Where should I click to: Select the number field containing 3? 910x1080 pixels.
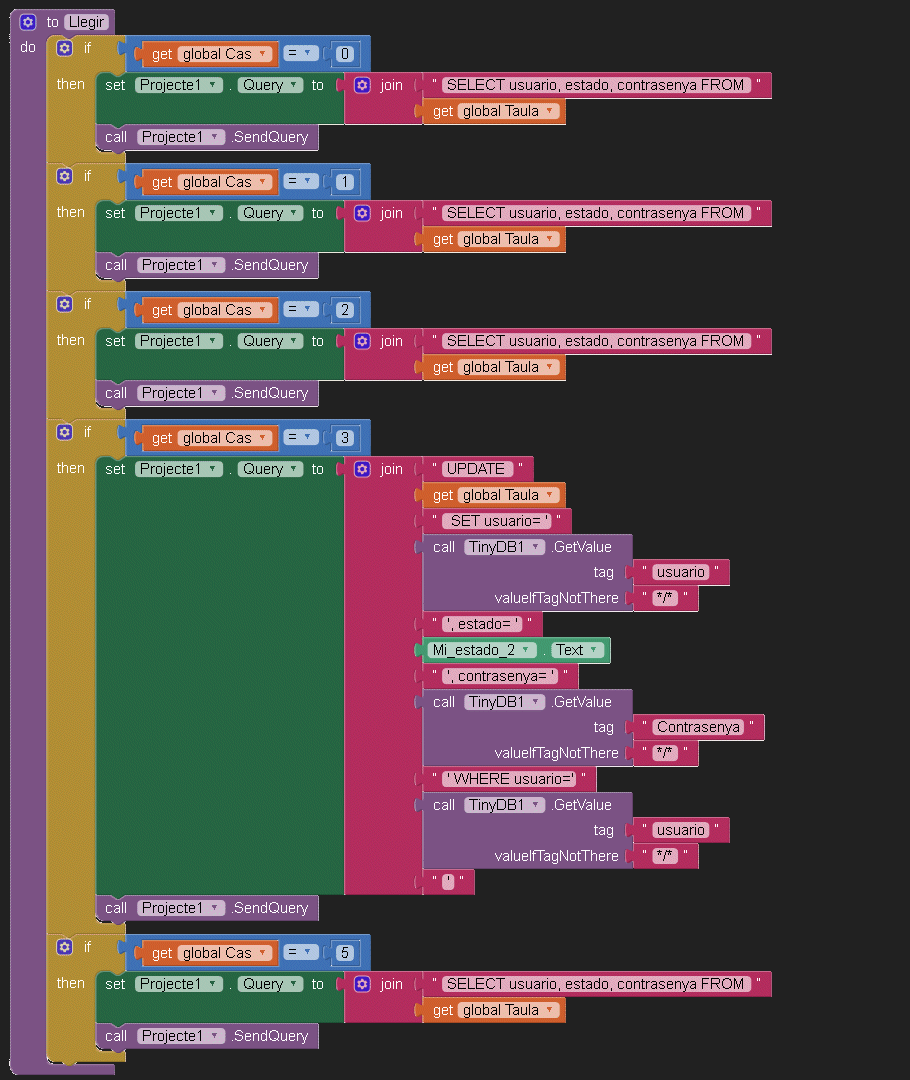pyautogui.click(x=345, y=438)
